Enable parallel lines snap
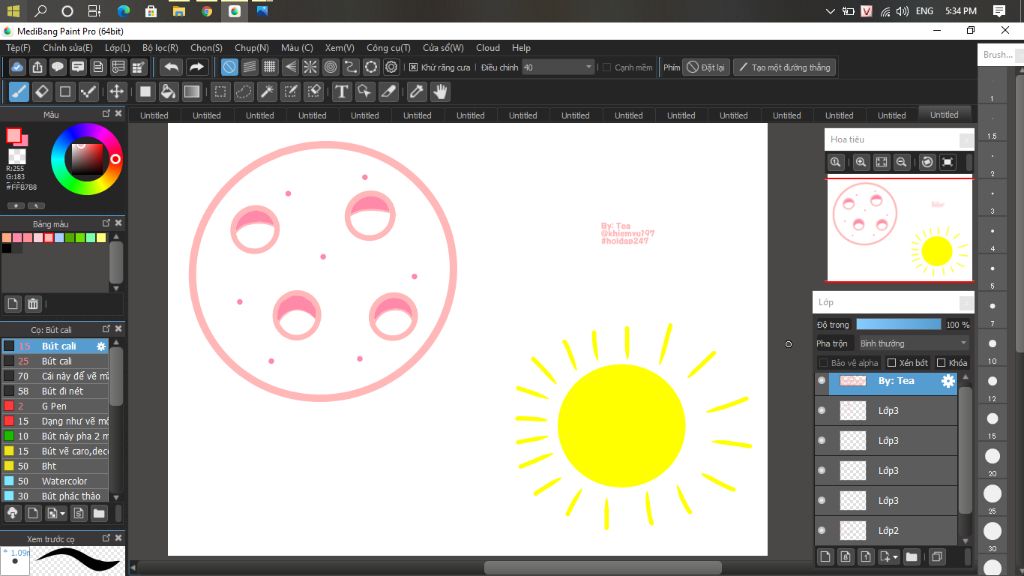 [249, 67]
